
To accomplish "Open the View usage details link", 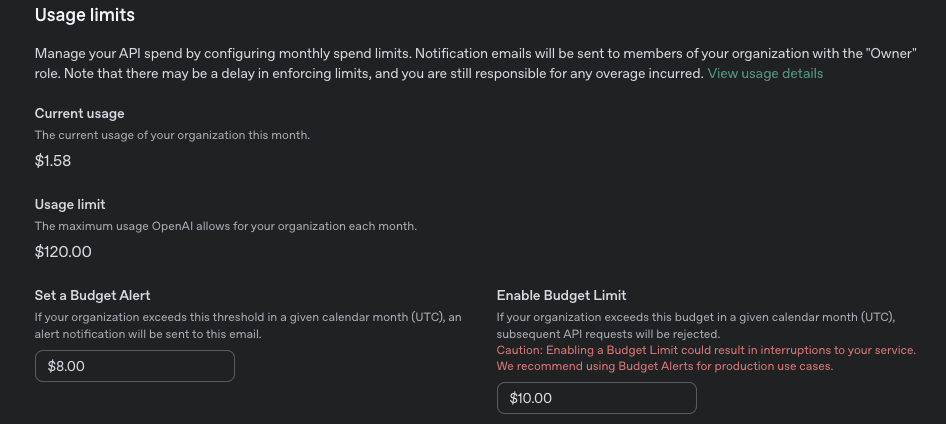I will [x=765, y=73].
